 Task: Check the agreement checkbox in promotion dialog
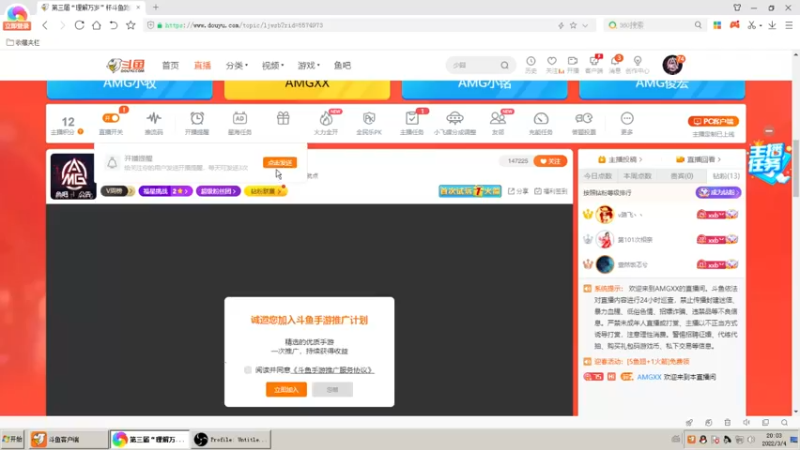(x=248, y=370)
